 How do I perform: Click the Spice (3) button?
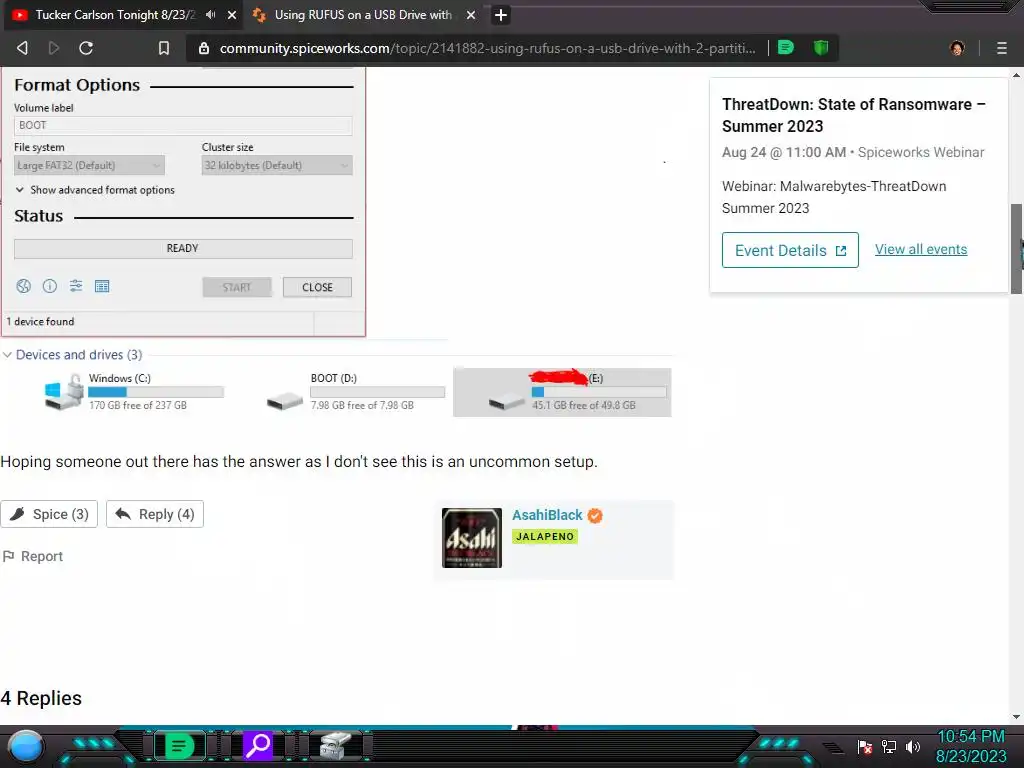tap(49, 514)
